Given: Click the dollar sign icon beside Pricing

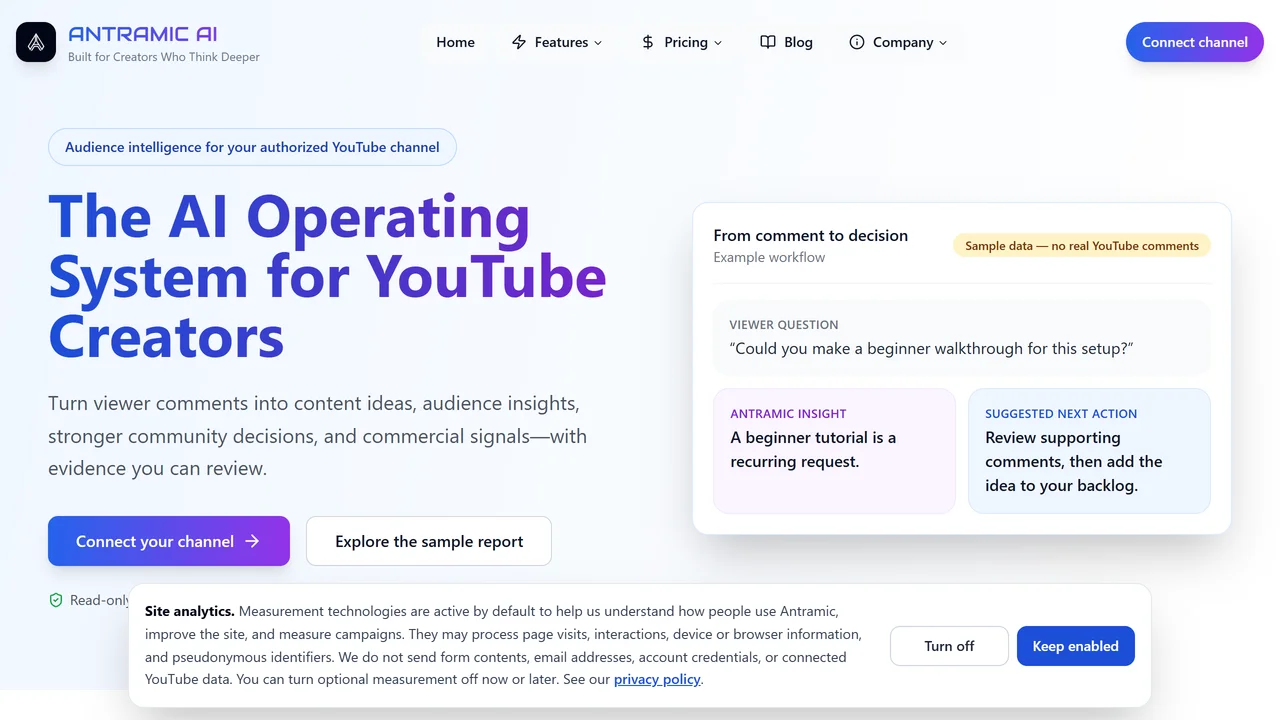Looking at the screenshot, I should [648, 42].
